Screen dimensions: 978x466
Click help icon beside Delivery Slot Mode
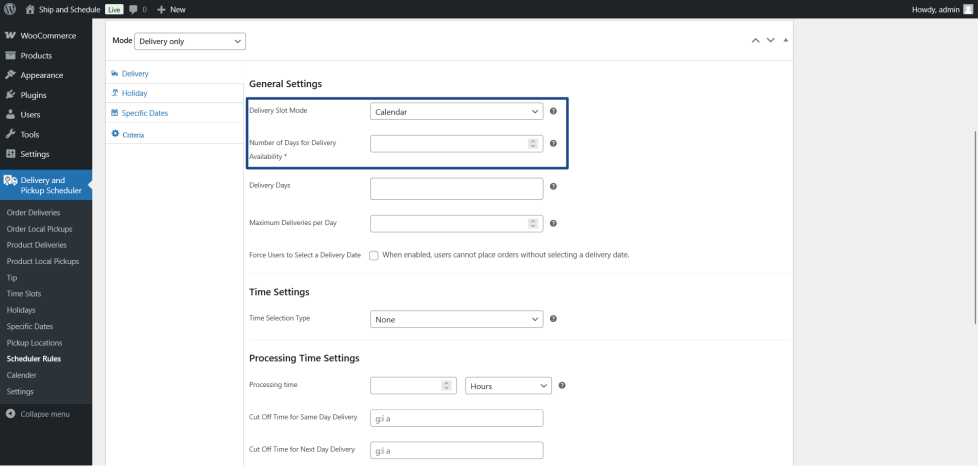(x=553, y=111)
